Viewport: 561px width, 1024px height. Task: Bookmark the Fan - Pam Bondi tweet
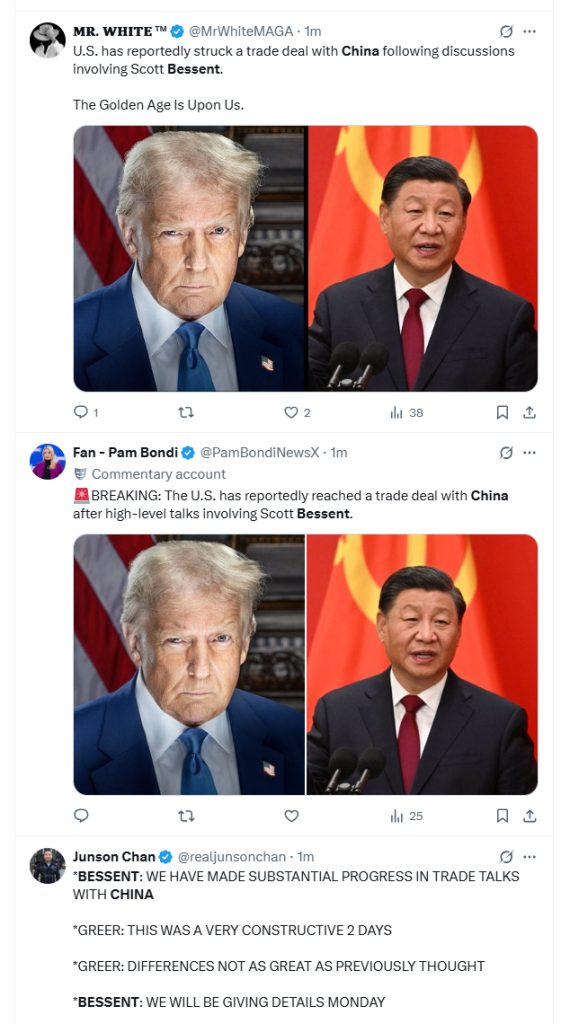(x=502, y=816)
